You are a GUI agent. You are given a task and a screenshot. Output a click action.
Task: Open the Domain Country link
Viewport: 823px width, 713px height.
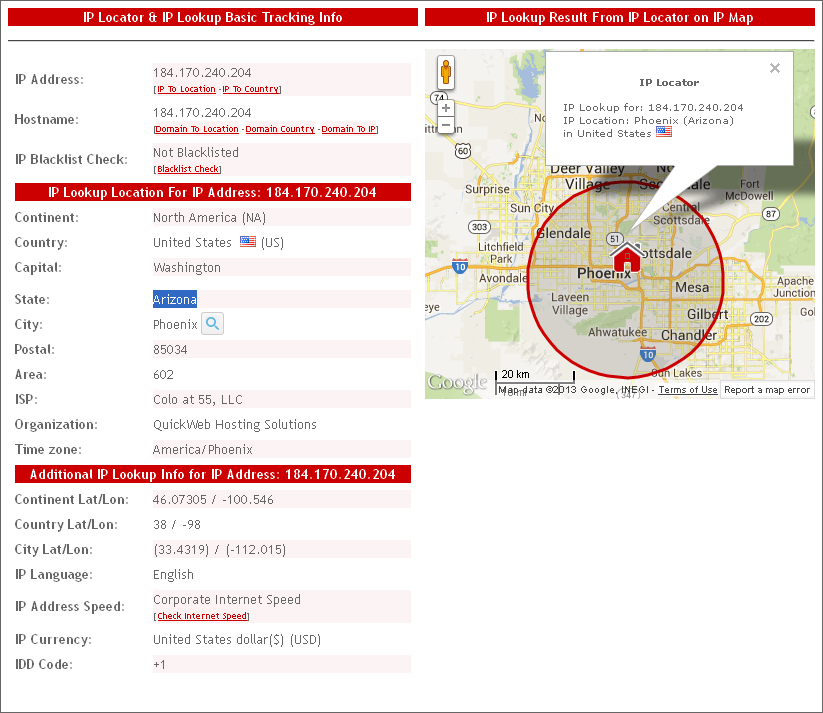coord(280,129)
